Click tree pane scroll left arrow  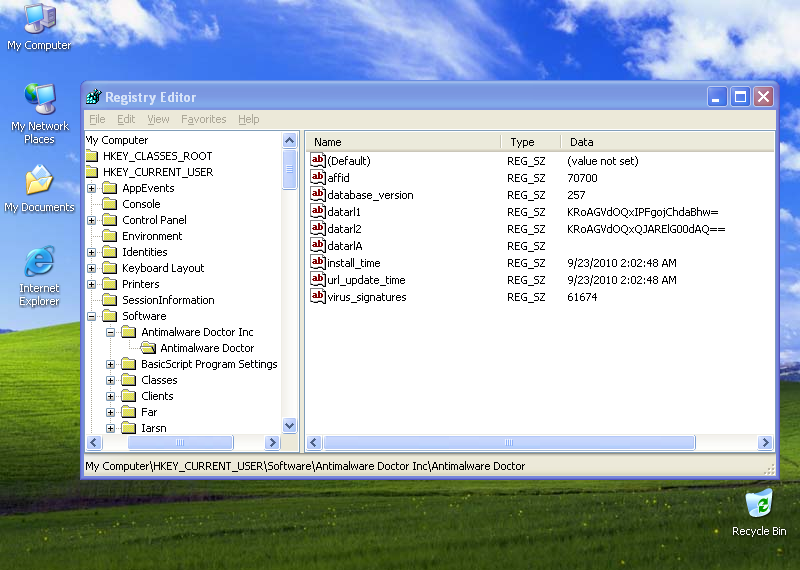[94, 442]
